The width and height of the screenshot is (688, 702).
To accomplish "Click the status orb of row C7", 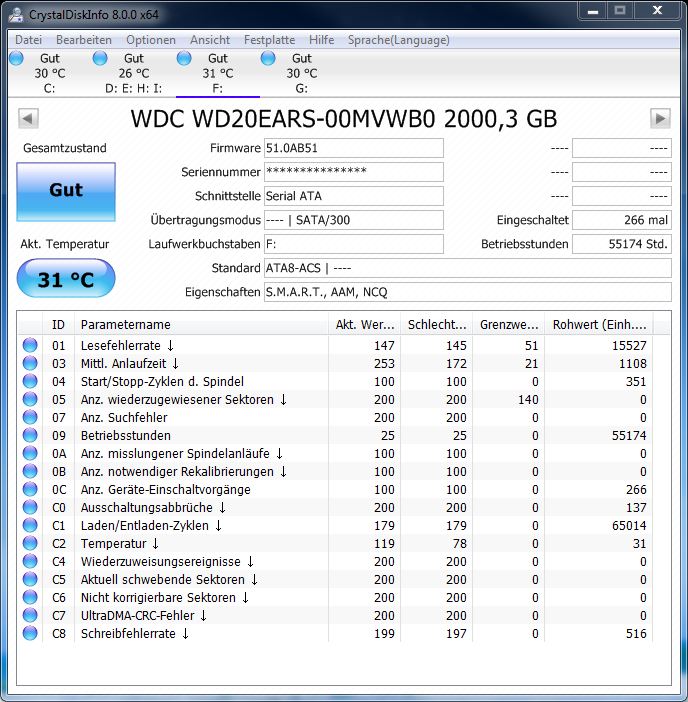I will click(30, 615).
